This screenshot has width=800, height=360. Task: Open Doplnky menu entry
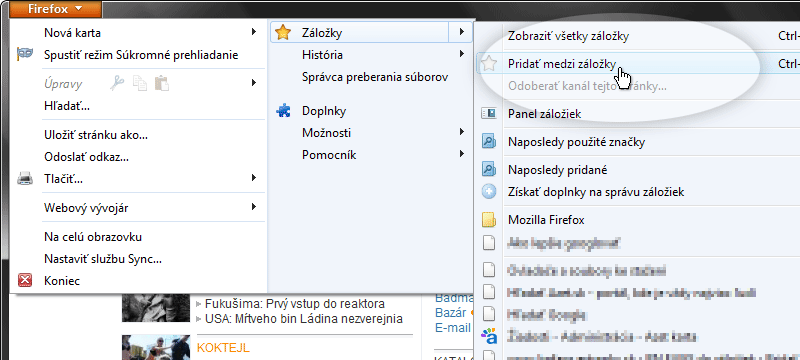coord(324,111)
